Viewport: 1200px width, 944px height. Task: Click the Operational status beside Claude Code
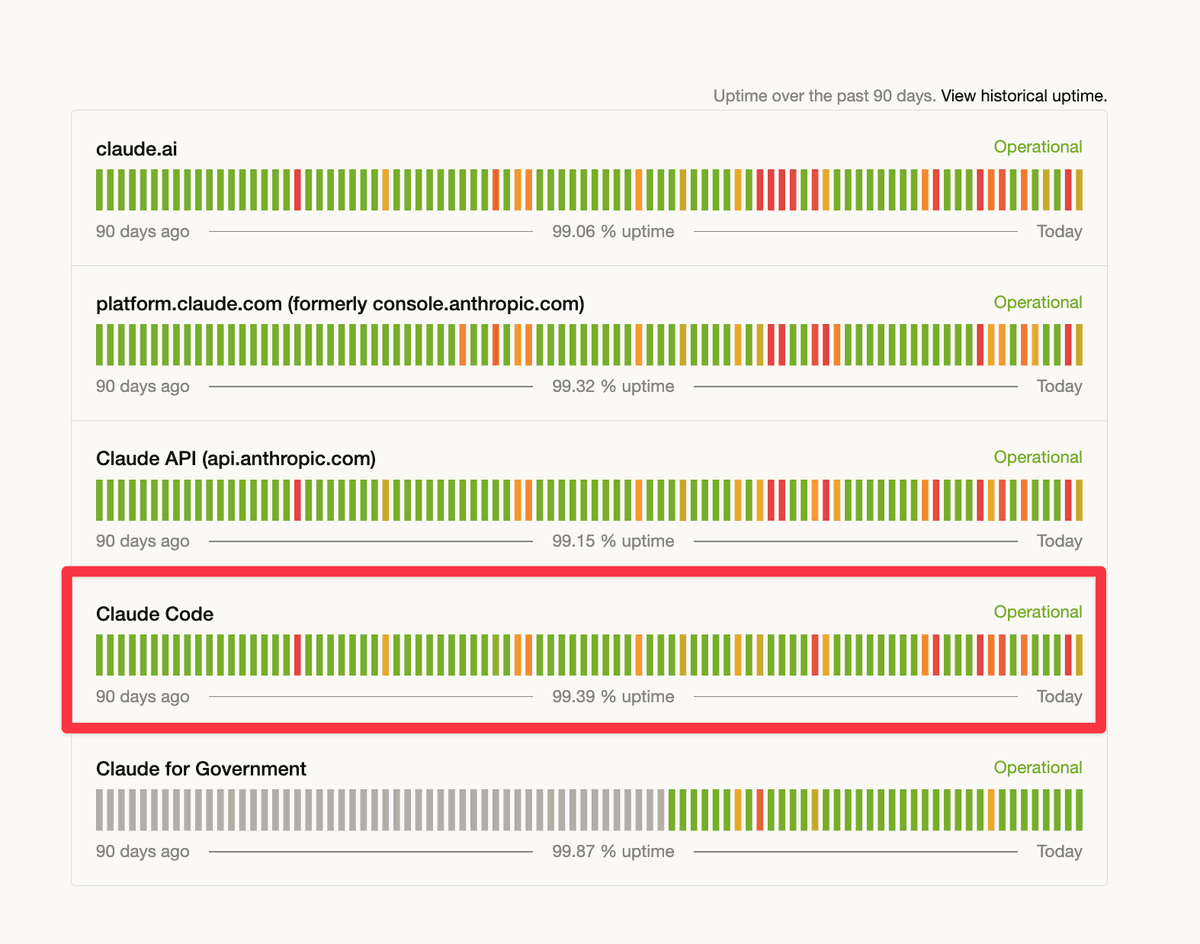tap(1037, 612)
